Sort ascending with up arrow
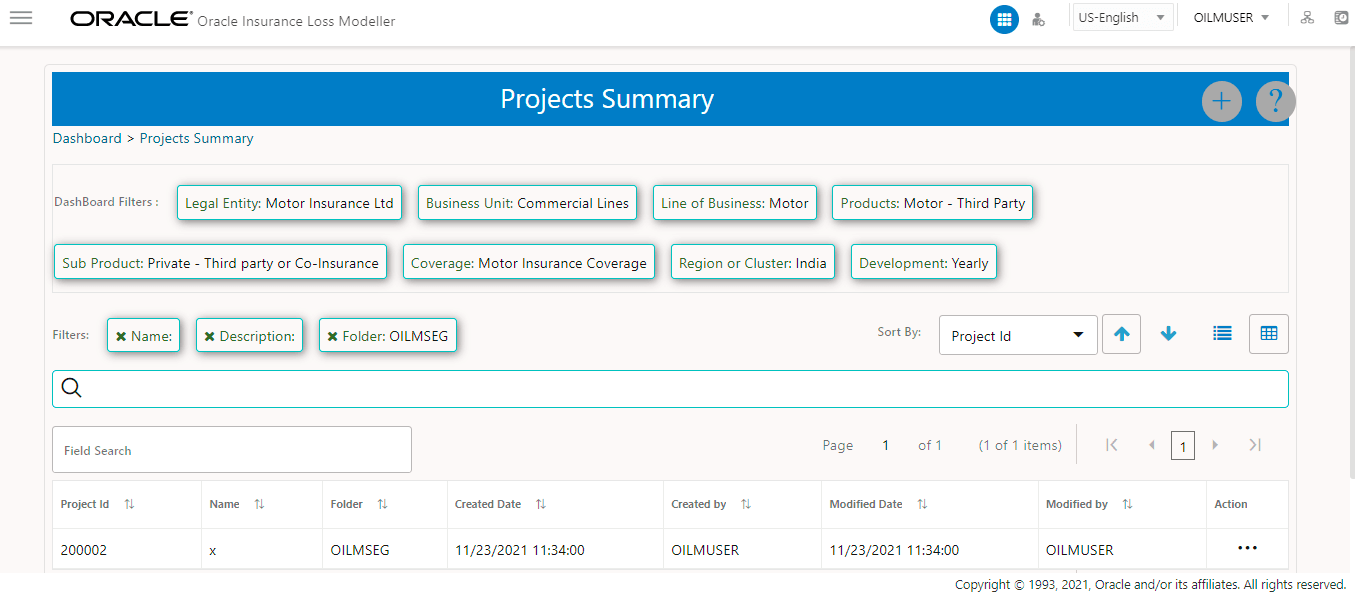 click(x=1121, y=334)
